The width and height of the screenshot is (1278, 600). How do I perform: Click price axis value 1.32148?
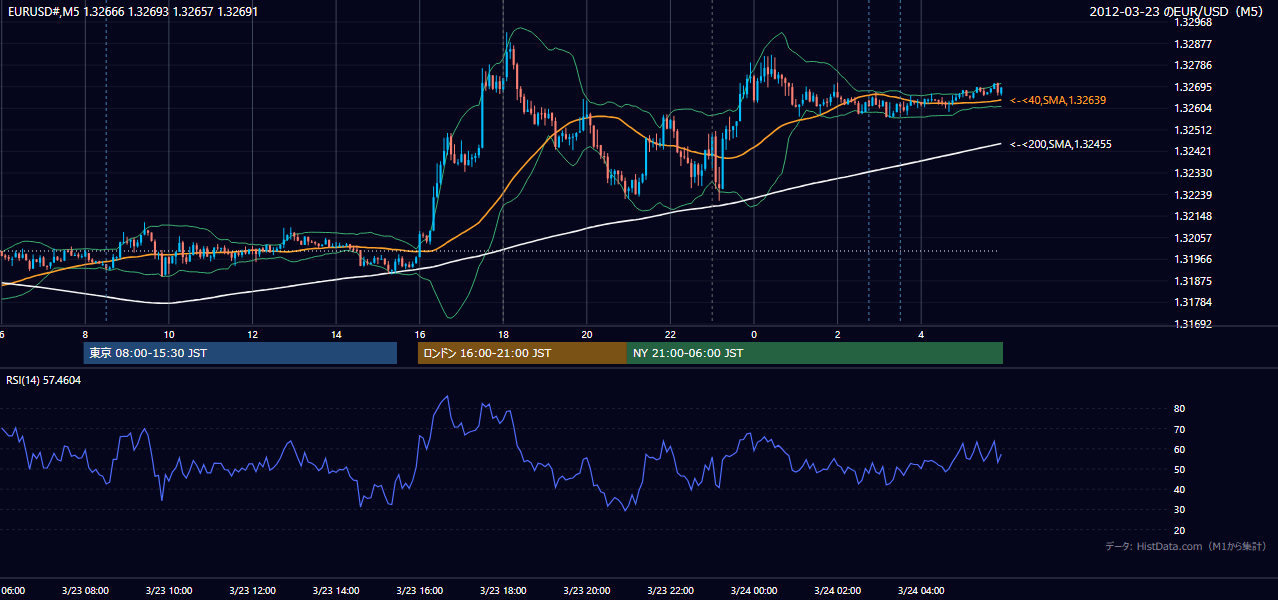[x=1194, y=216]
